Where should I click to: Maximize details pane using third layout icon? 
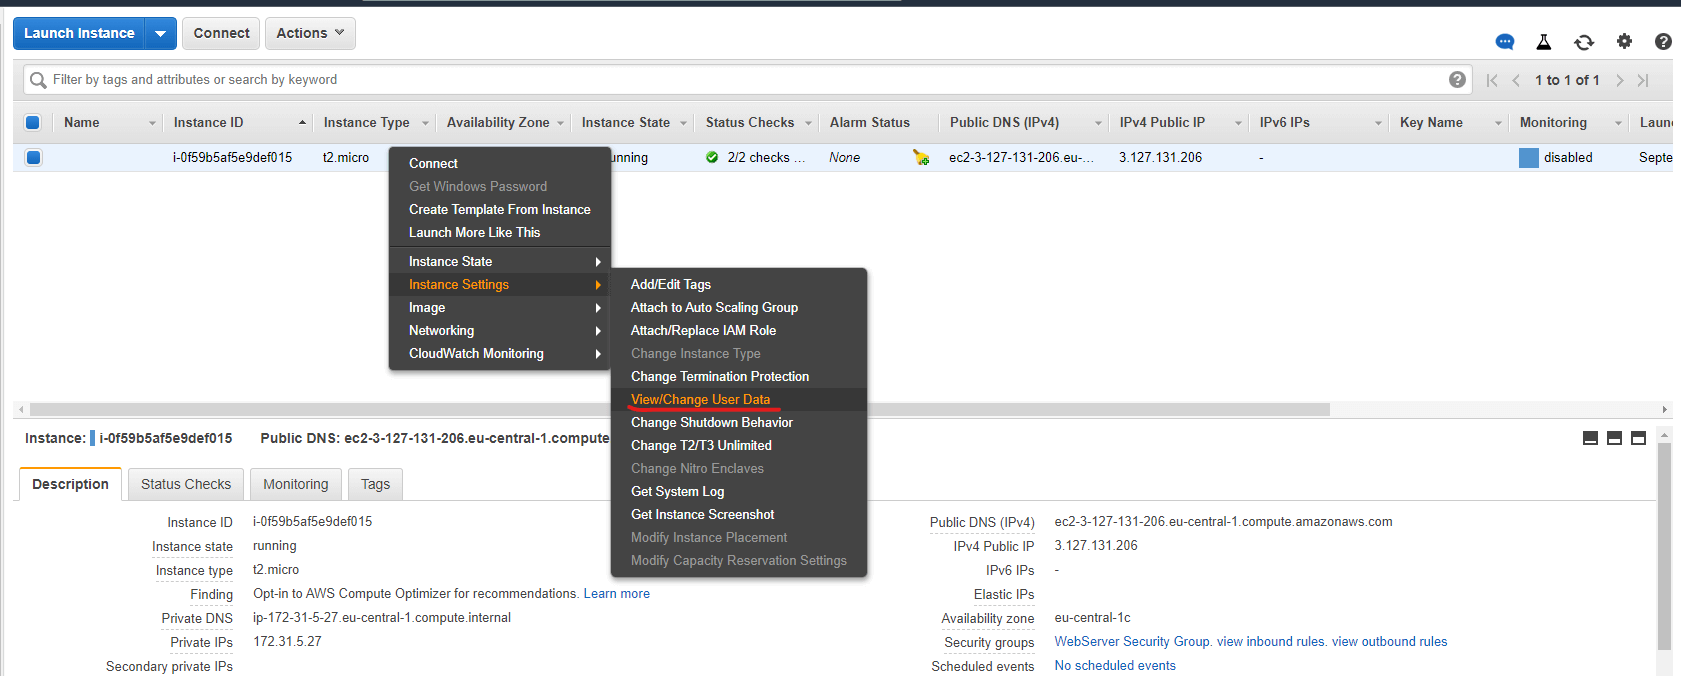[1638, 438]
